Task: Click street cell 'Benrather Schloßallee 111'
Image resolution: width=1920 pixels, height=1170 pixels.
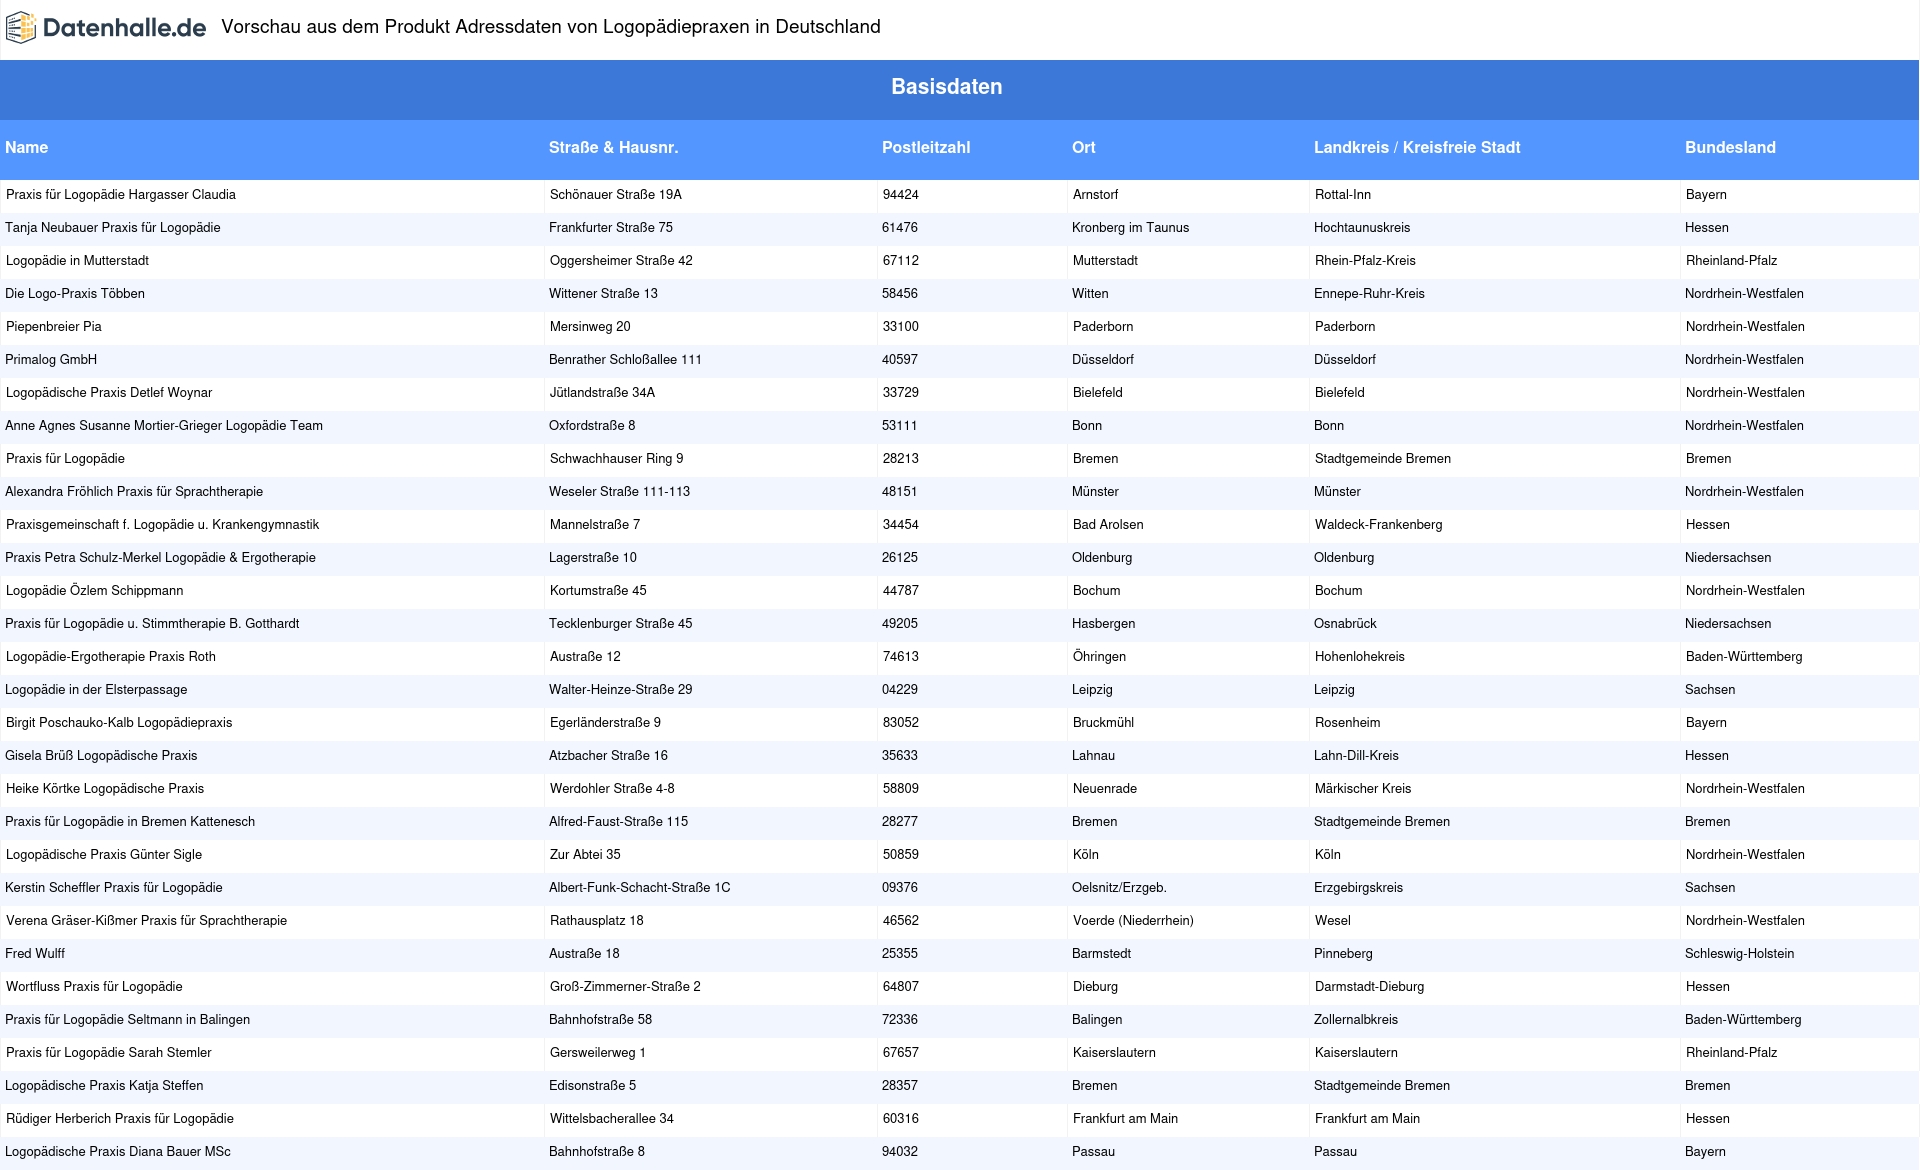Action: point(625,359)
